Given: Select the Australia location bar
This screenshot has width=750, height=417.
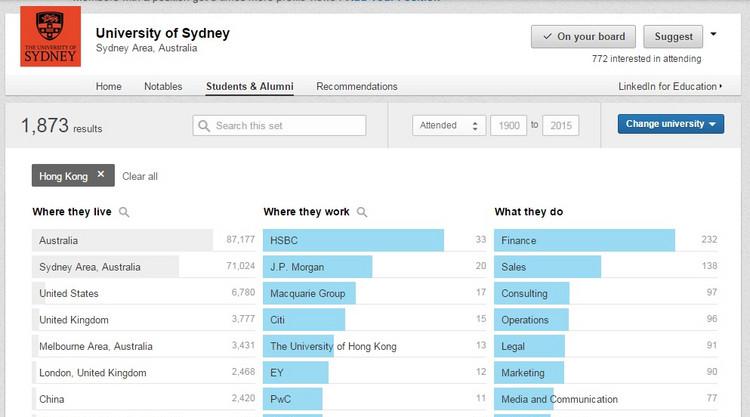Looking at the screenshot, I should point(143,240).
